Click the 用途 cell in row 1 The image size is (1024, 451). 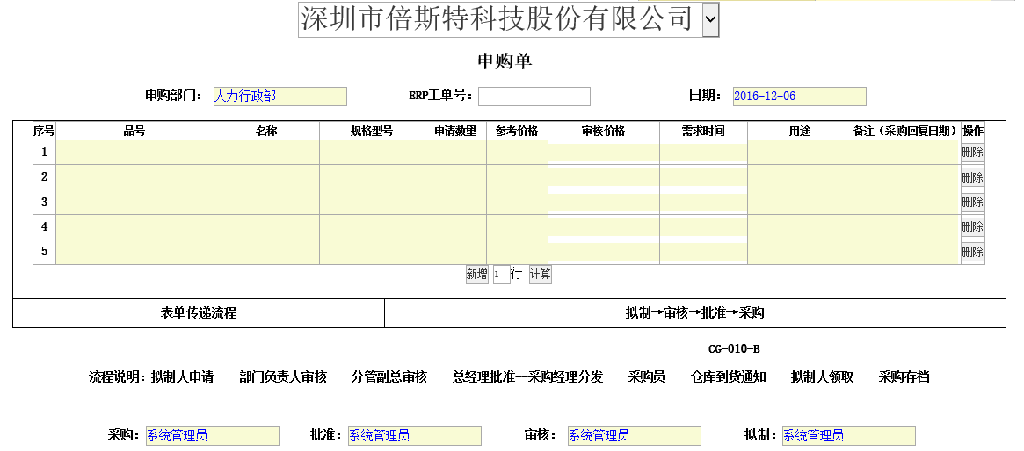[801, 152]
